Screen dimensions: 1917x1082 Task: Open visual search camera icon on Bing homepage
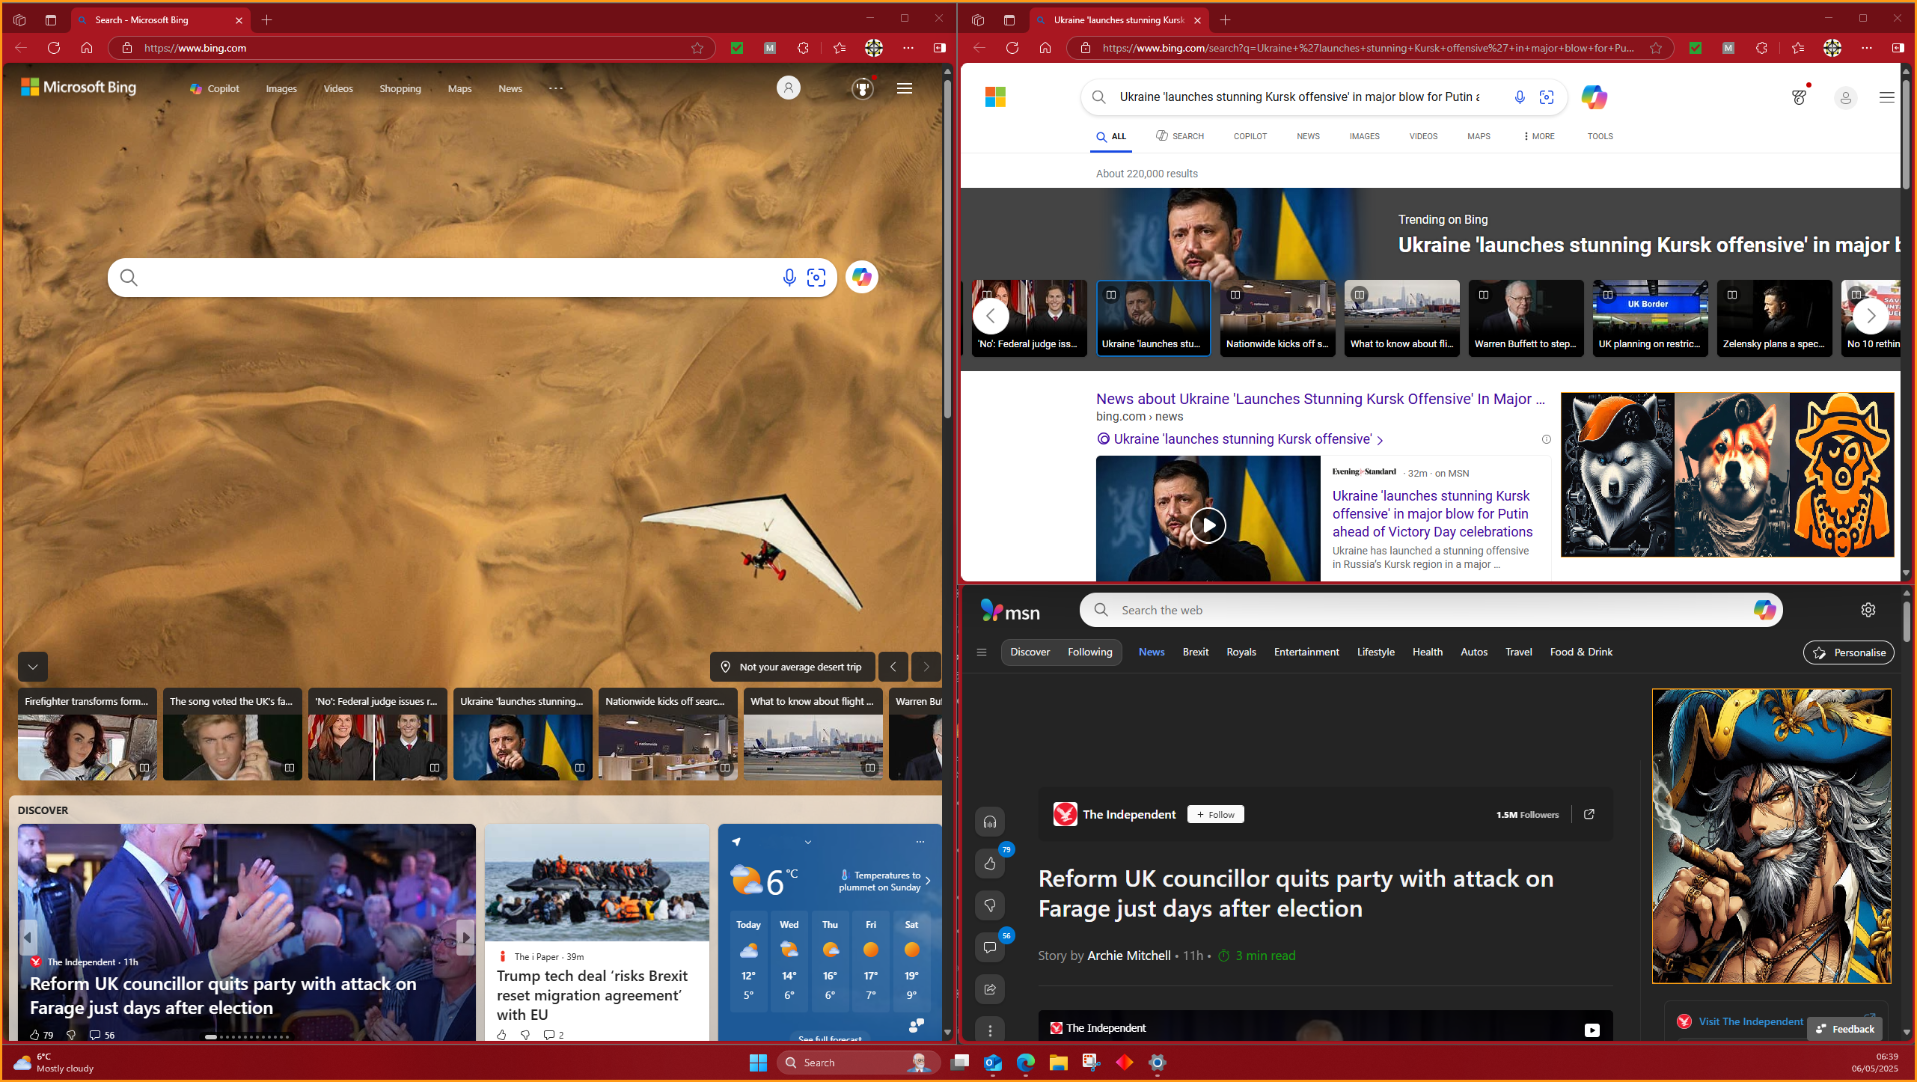tap(816, 277)
